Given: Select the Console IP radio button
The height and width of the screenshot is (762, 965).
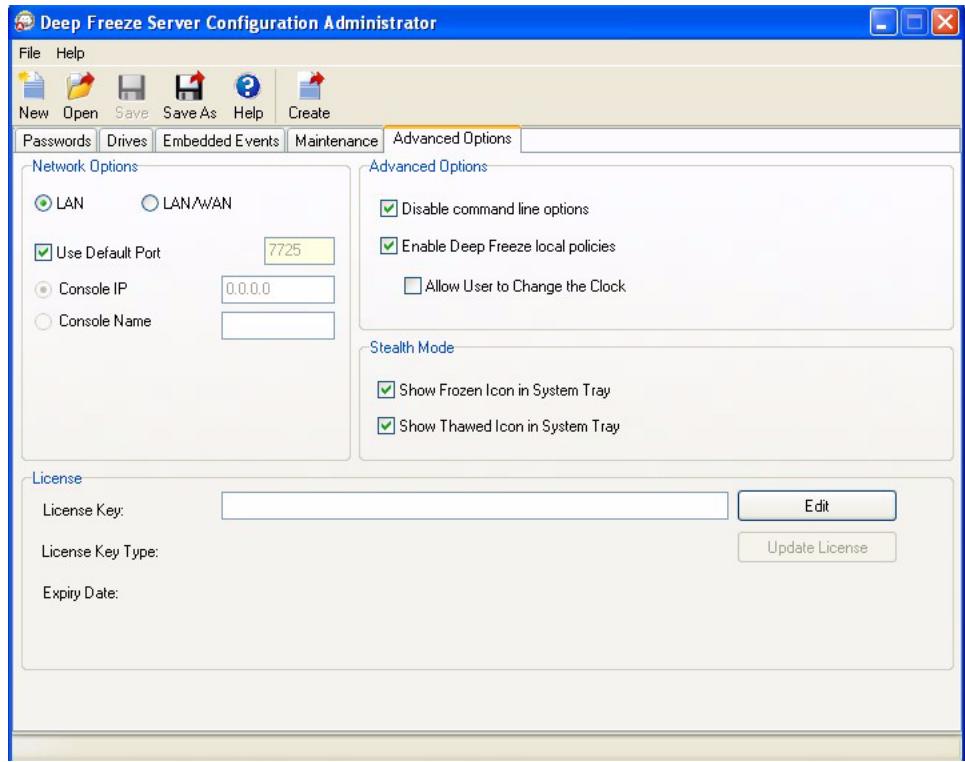Looking at the screenshot, I should [x=43, y=289].
